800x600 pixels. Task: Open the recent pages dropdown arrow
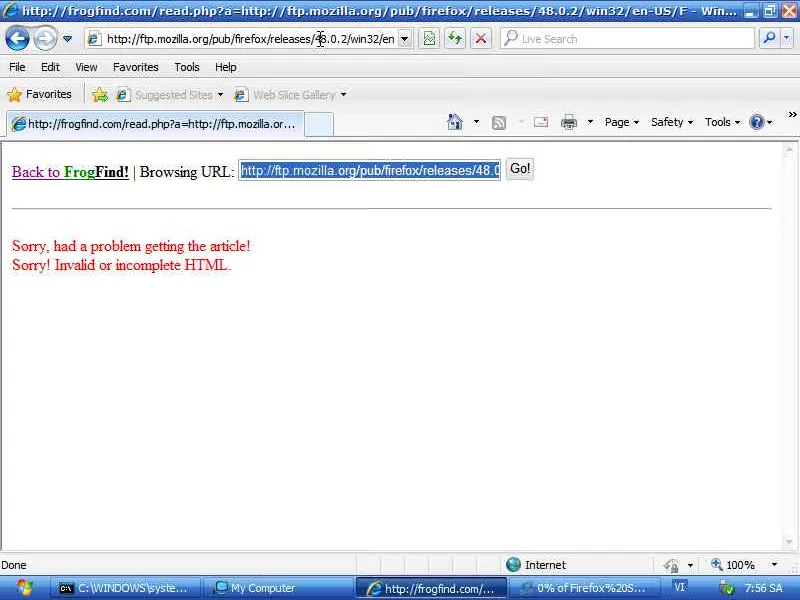click(x=67, y=39)
